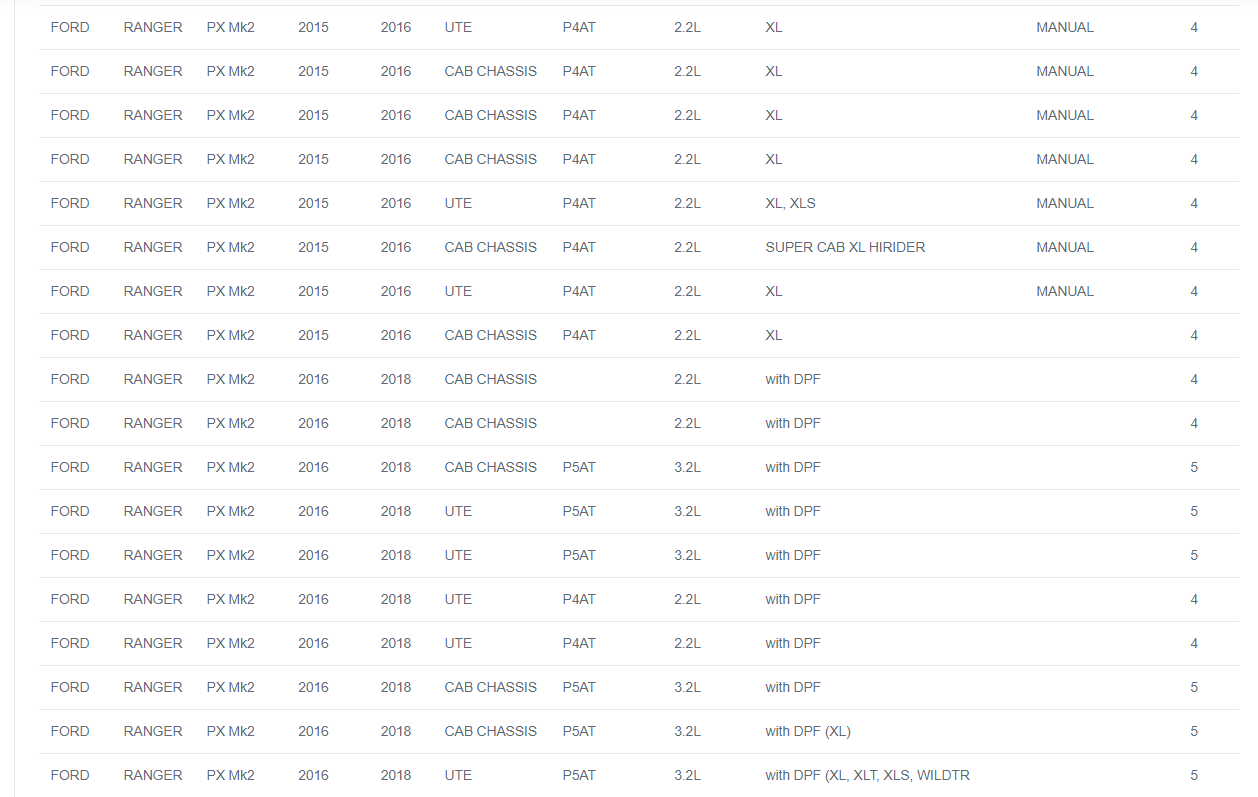
Task: Click MANUAL in the 'XL, XLS' row
Action: click(1065, 203)
